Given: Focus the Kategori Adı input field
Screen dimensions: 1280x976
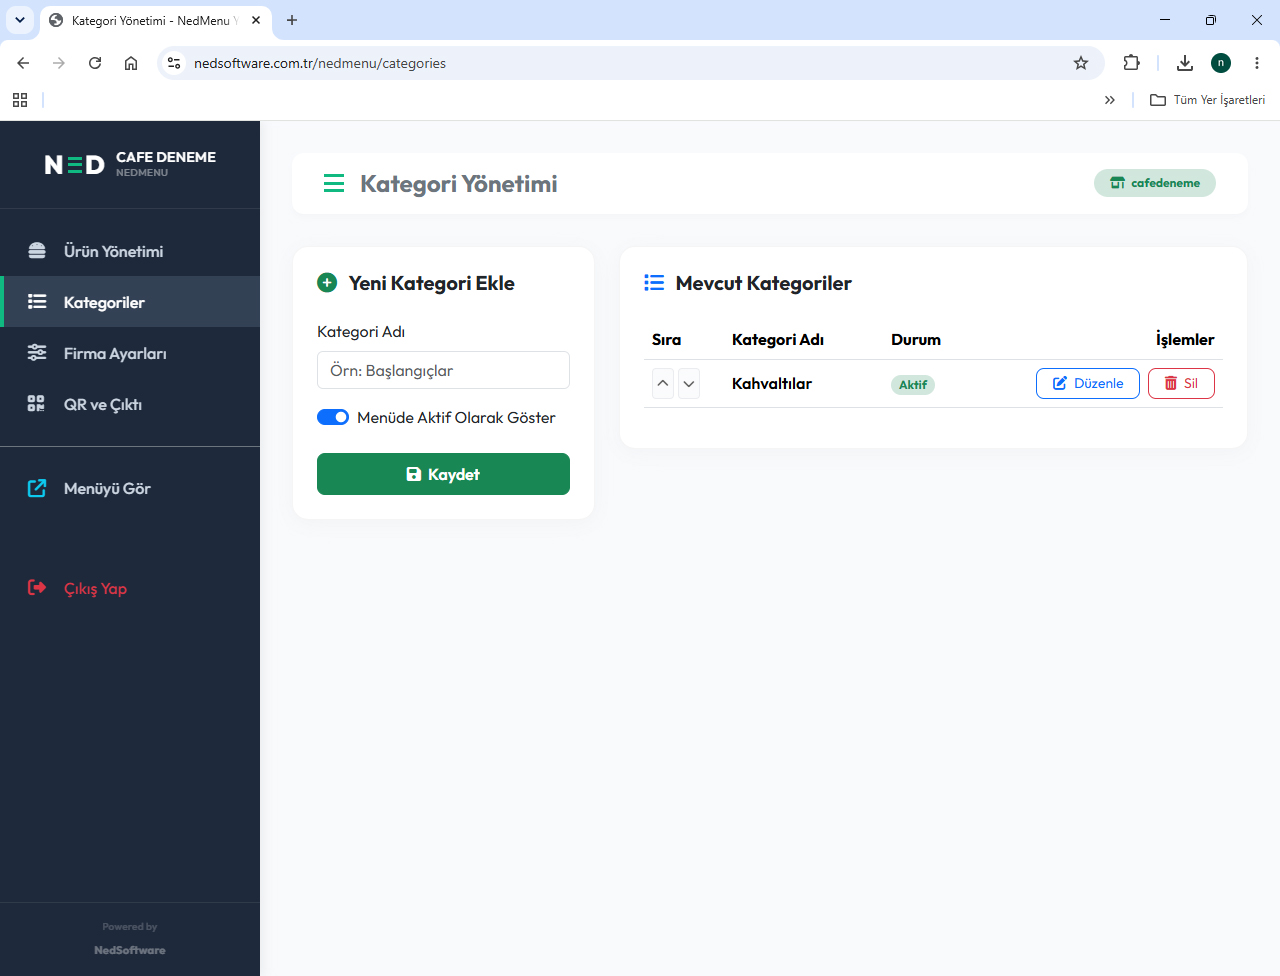Looking at the screenshot, I should (x=443, y=370).
